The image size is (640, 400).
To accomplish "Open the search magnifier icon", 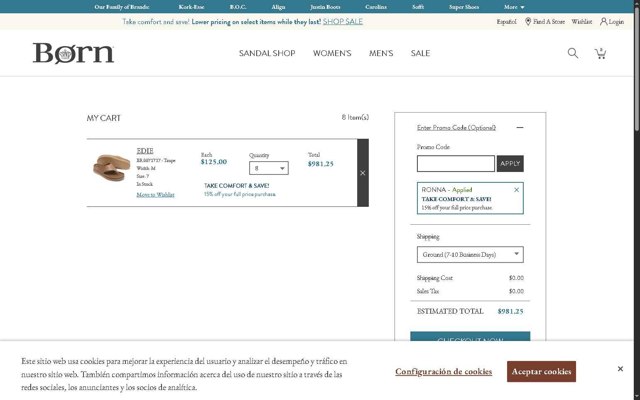I will click(x=573, y=53).
